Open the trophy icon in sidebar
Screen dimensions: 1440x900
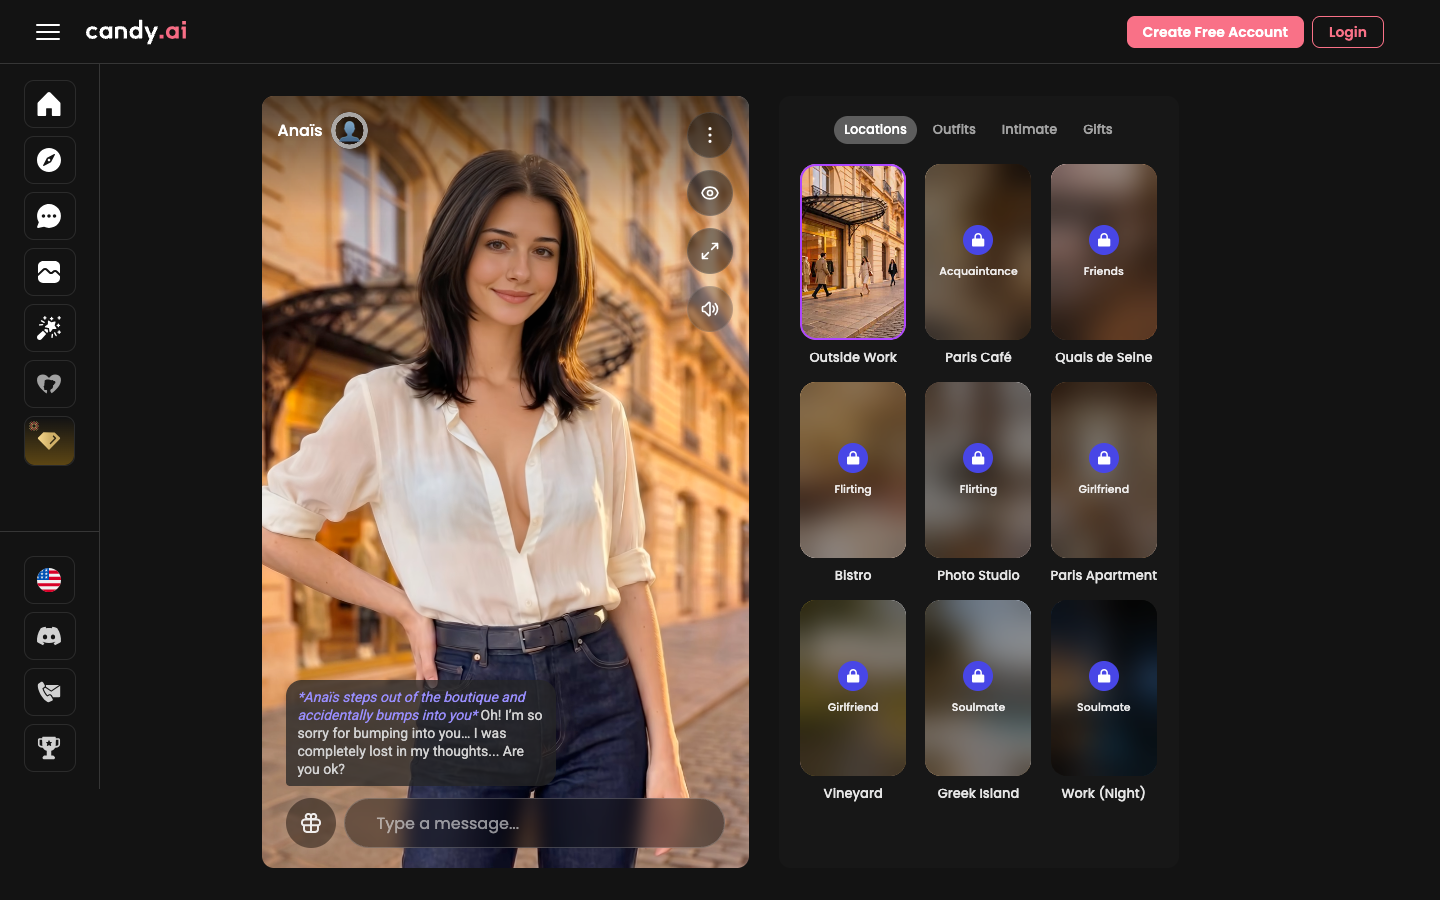click(49, 748)
